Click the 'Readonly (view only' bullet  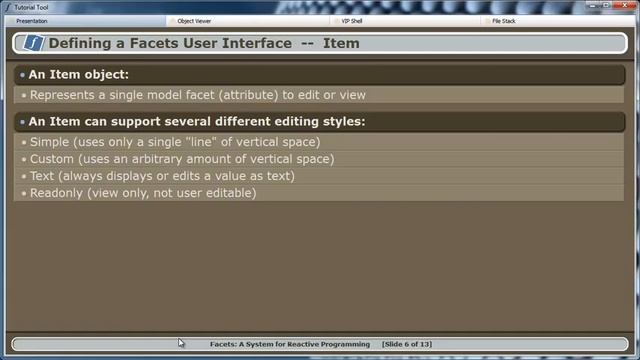[x=319, y=193]
